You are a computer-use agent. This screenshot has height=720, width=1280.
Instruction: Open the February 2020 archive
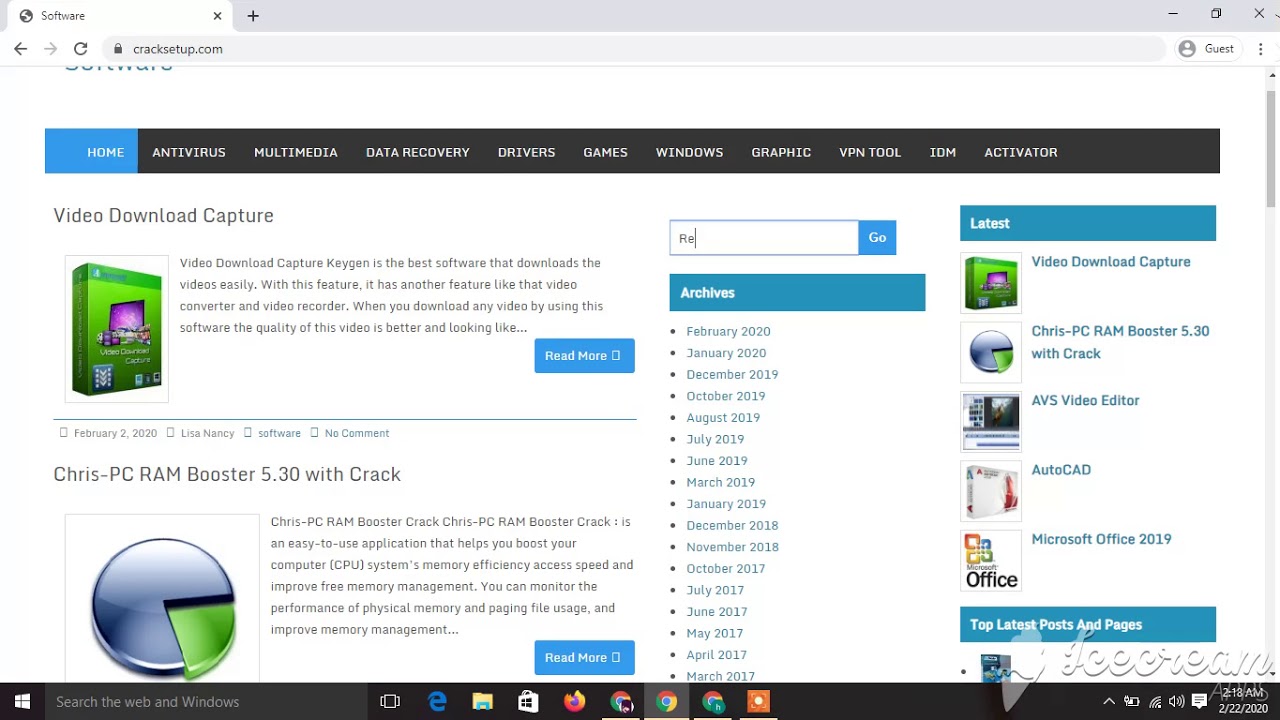tap(728, 331)
